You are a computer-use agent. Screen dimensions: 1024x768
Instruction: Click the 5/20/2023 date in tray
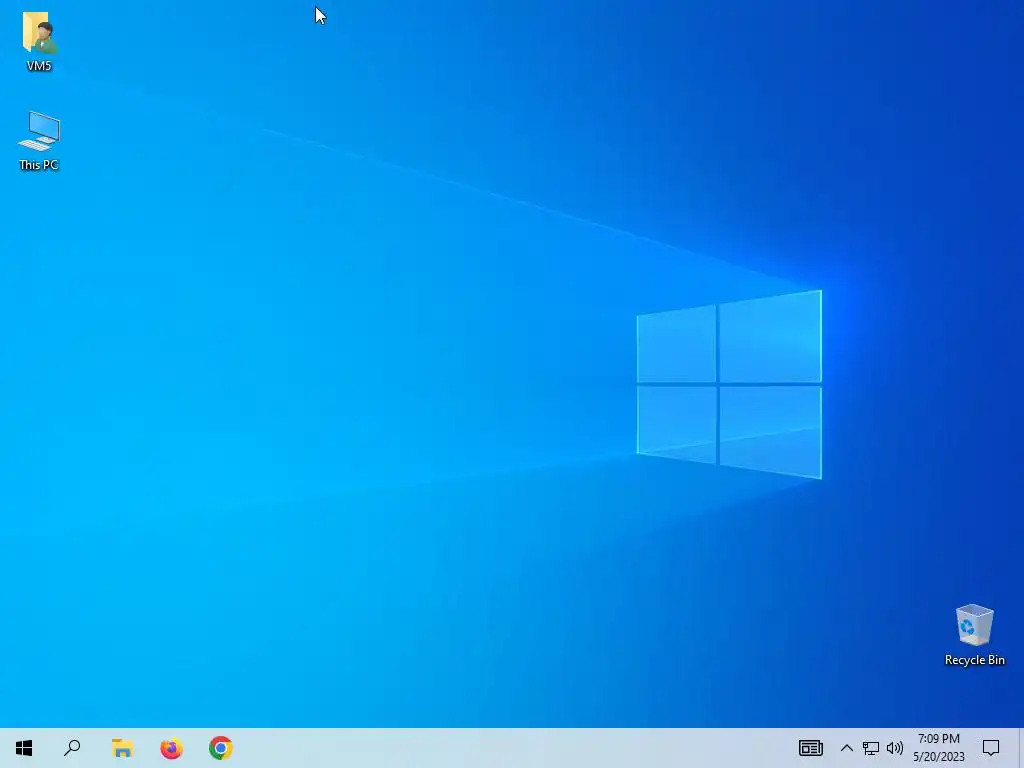tap(938, 757)
